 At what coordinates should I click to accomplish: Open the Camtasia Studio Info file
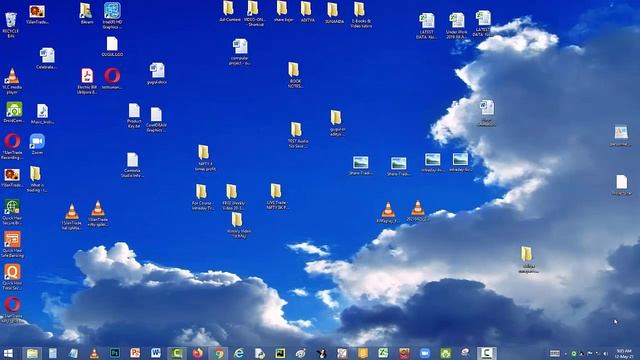click(x=132, y=165)
